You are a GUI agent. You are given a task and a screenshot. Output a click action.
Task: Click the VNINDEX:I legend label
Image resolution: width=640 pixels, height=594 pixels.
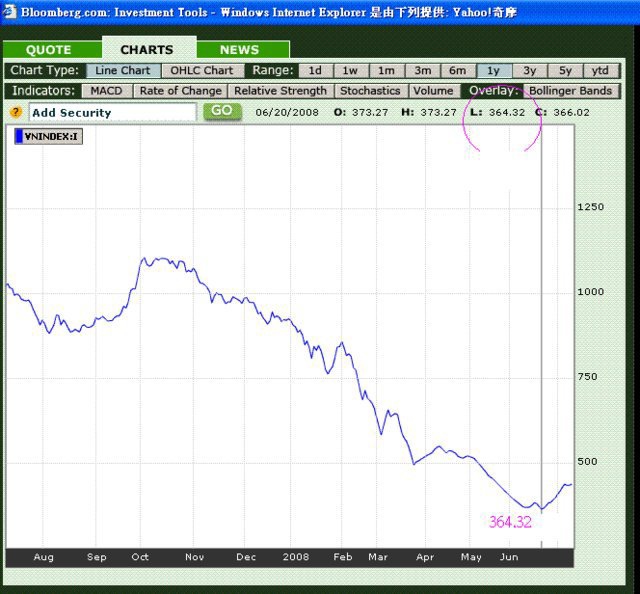pyautogui.click(x=51, y=136)
